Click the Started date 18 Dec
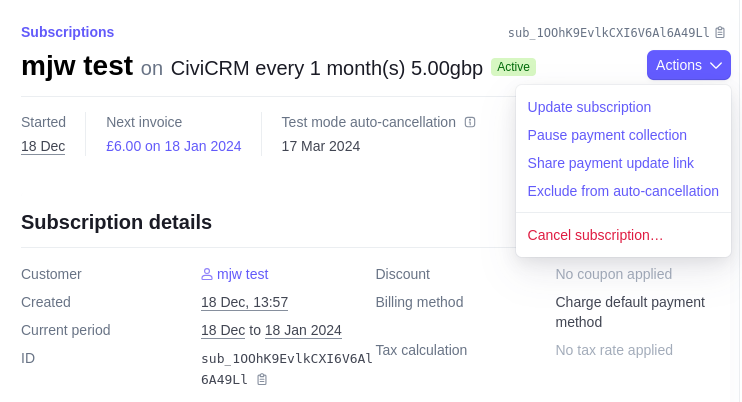 [x=43, y=146]
